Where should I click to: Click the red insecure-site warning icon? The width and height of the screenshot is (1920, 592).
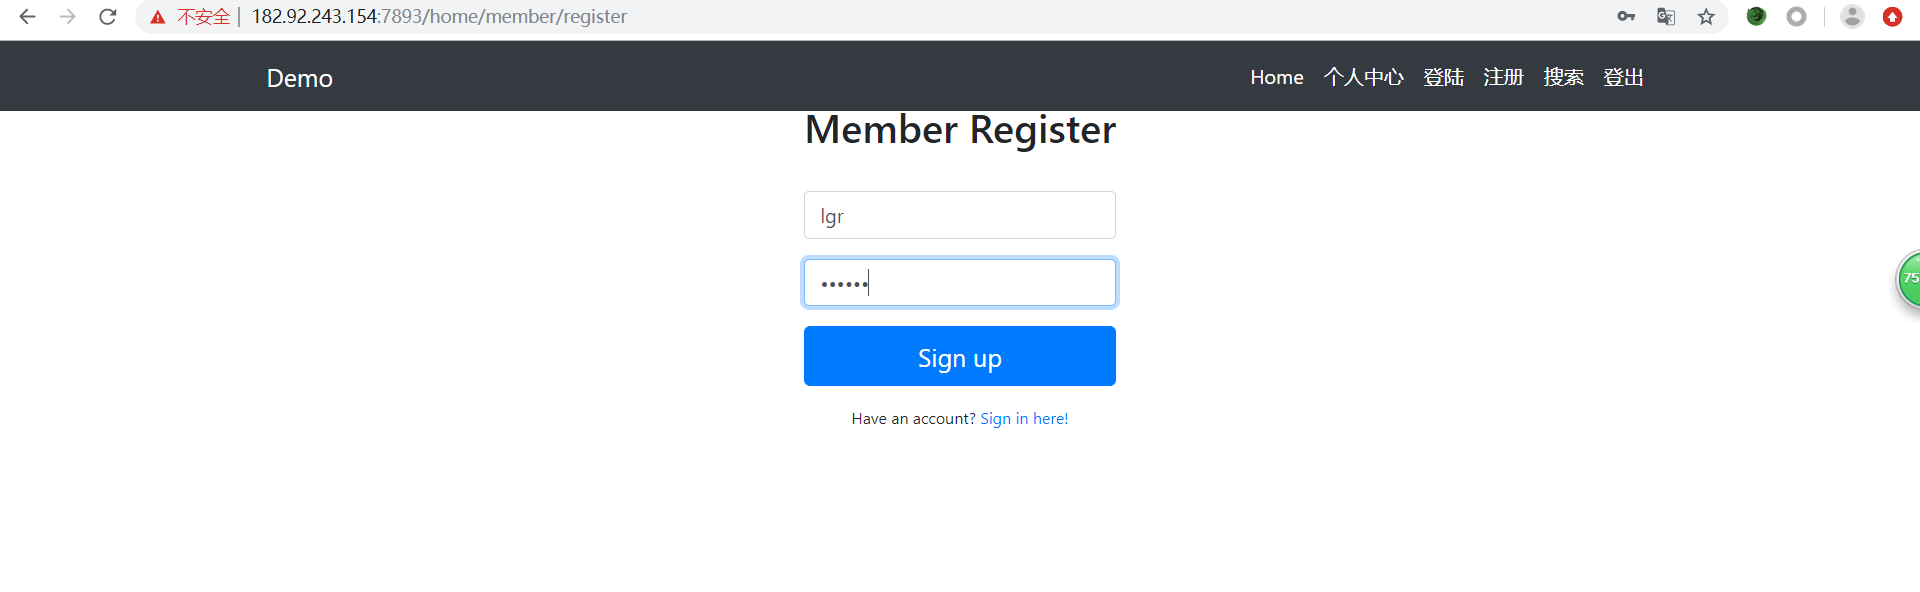(x=158, y=17)
